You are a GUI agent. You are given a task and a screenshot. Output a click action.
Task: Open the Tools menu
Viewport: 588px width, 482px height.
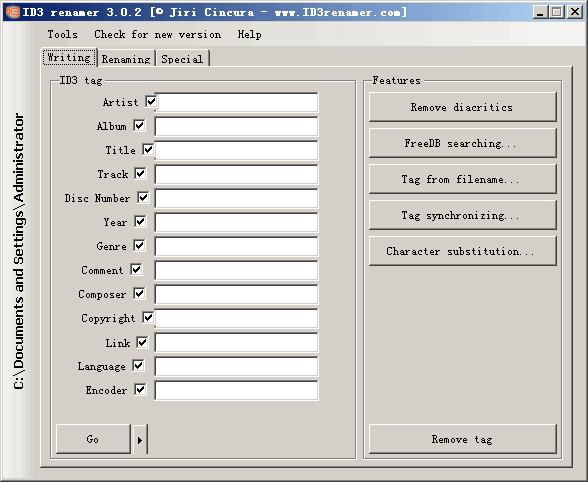point(62,35)
